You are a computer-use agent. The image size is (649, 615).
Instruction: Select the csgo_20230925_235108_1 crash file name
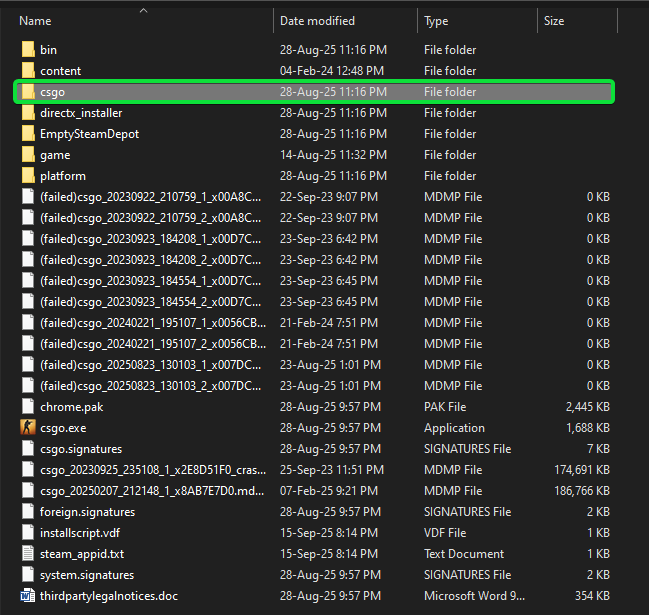click(153, 470)
